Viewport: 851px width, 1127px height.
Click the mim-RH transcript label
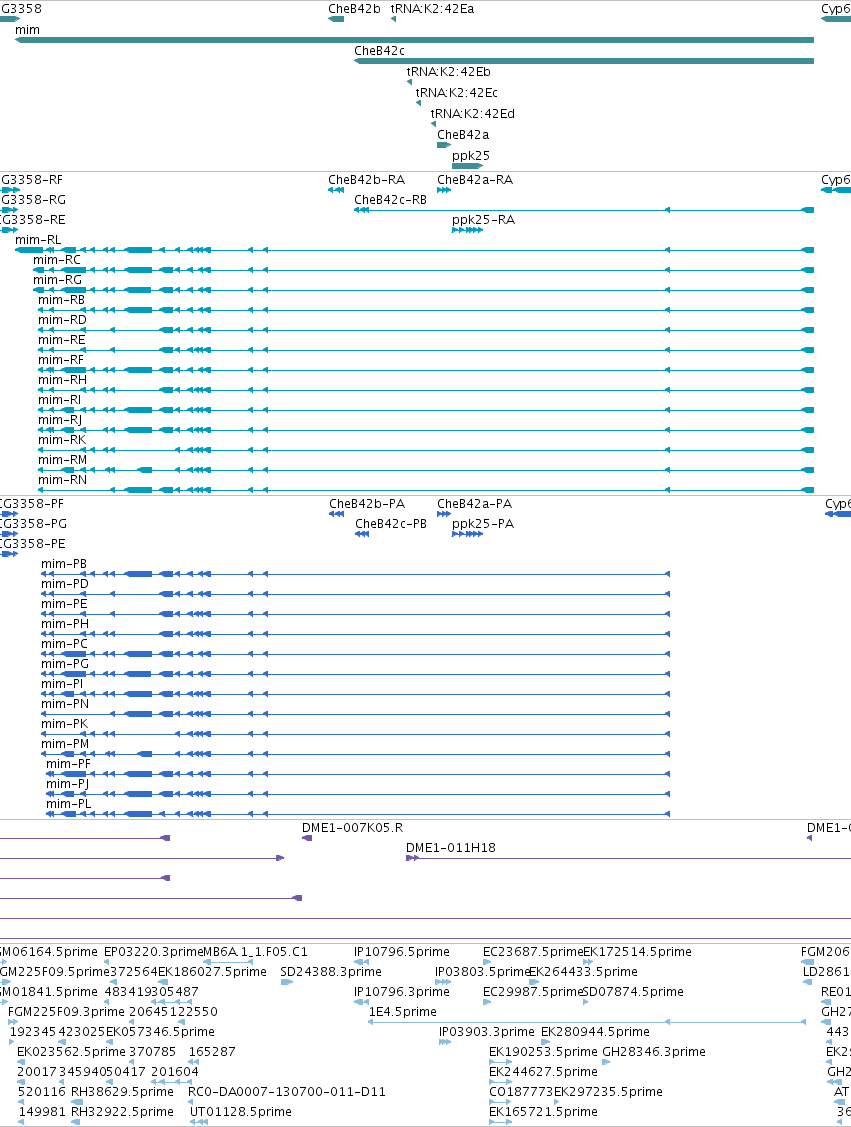(x=62, y=380)
